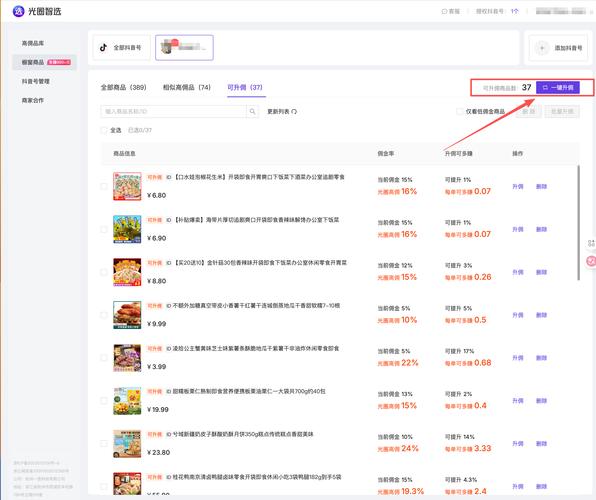Click ID icon of ¥19.99 product
596x500 pixels.
tap(169, 392)
